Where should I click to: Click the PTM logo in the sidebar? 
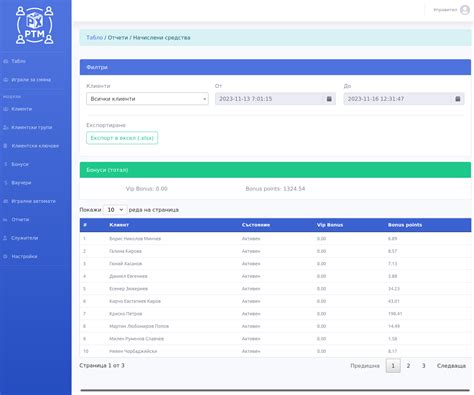coord(35,25)
